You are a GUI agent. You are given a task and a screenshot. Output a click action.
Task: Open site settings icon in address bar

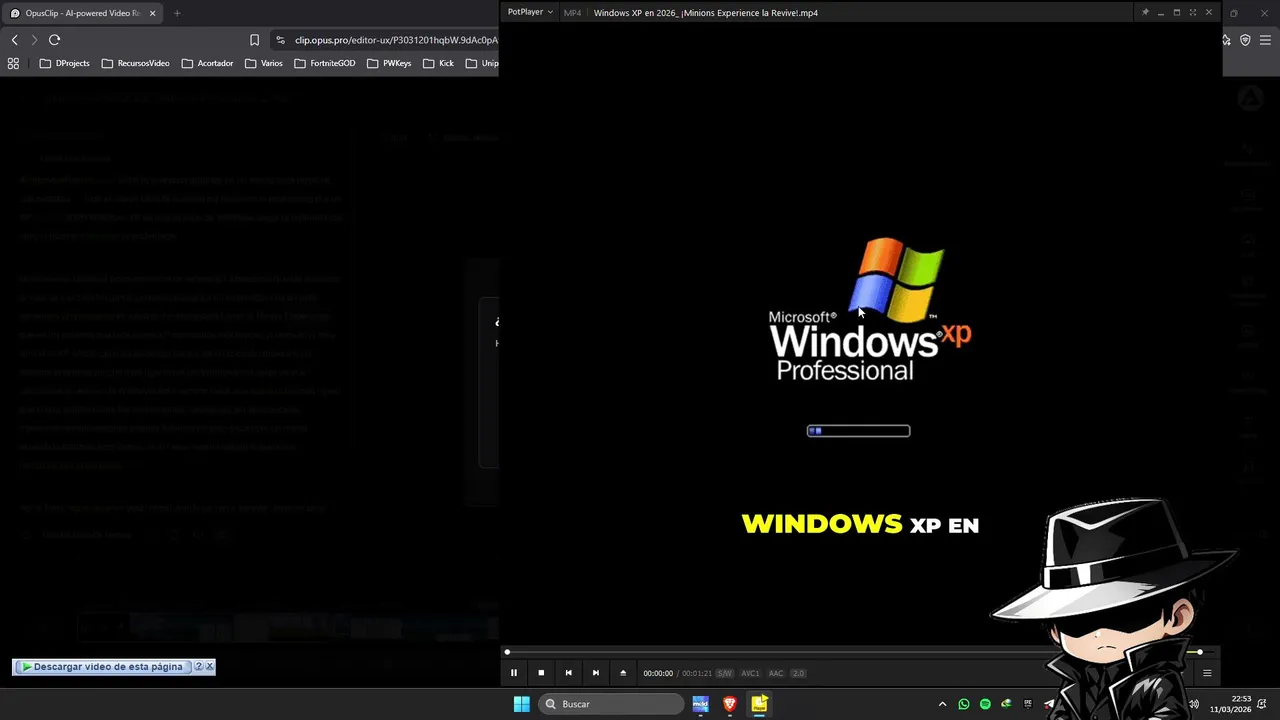(280, 40)
